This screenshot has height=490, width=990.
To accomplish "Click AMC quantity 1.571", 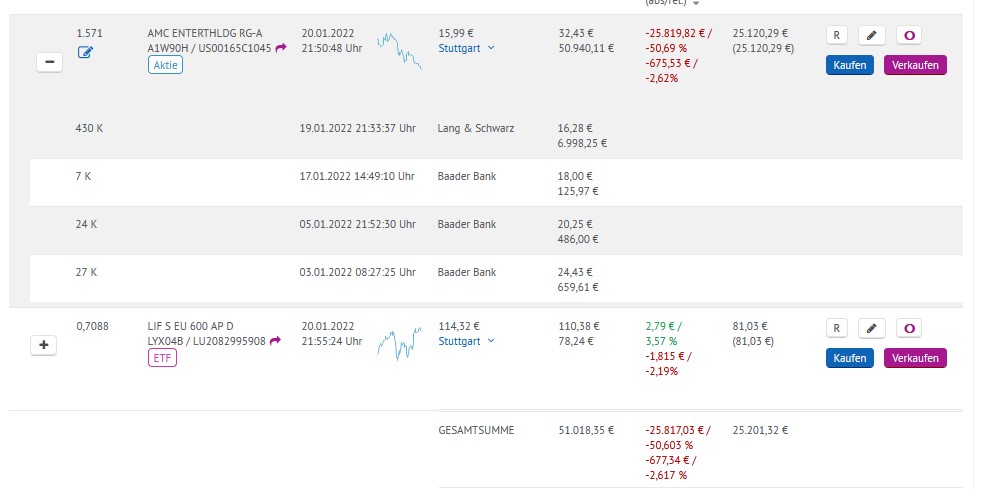I will pyautogui.click(x=90, y=33).
